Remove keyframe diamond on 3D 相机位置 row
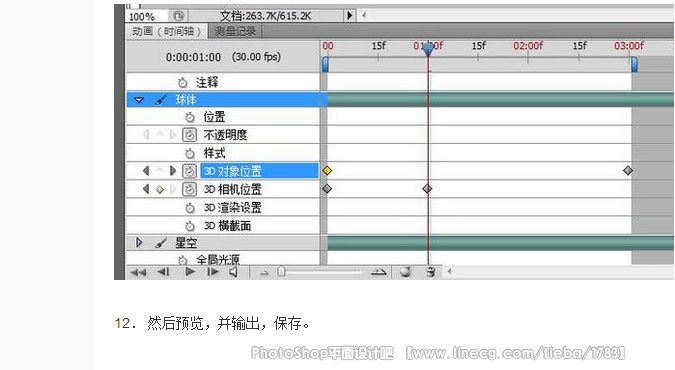The height and width of the screenshot is (370, 675). [160, 190]
